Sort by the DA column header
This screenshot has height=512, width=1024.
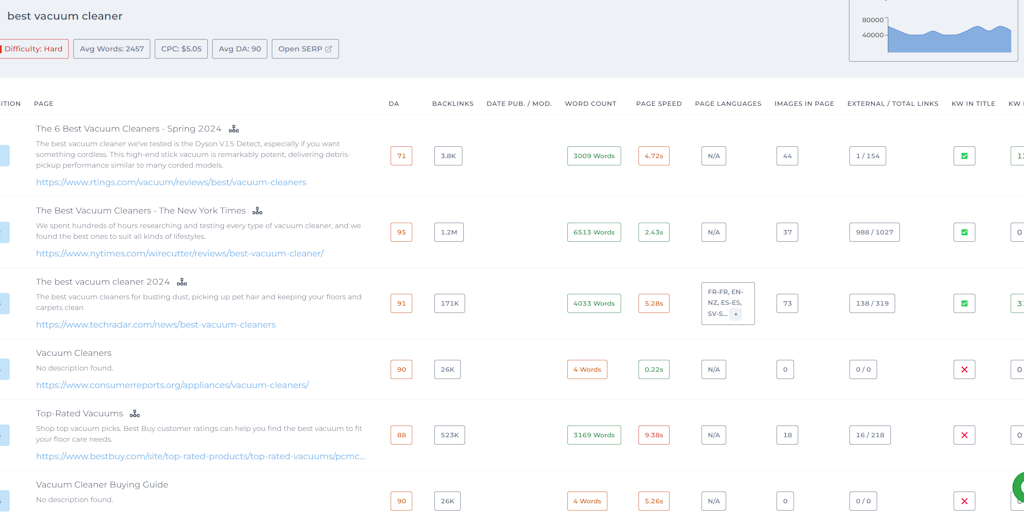point(394,104)
